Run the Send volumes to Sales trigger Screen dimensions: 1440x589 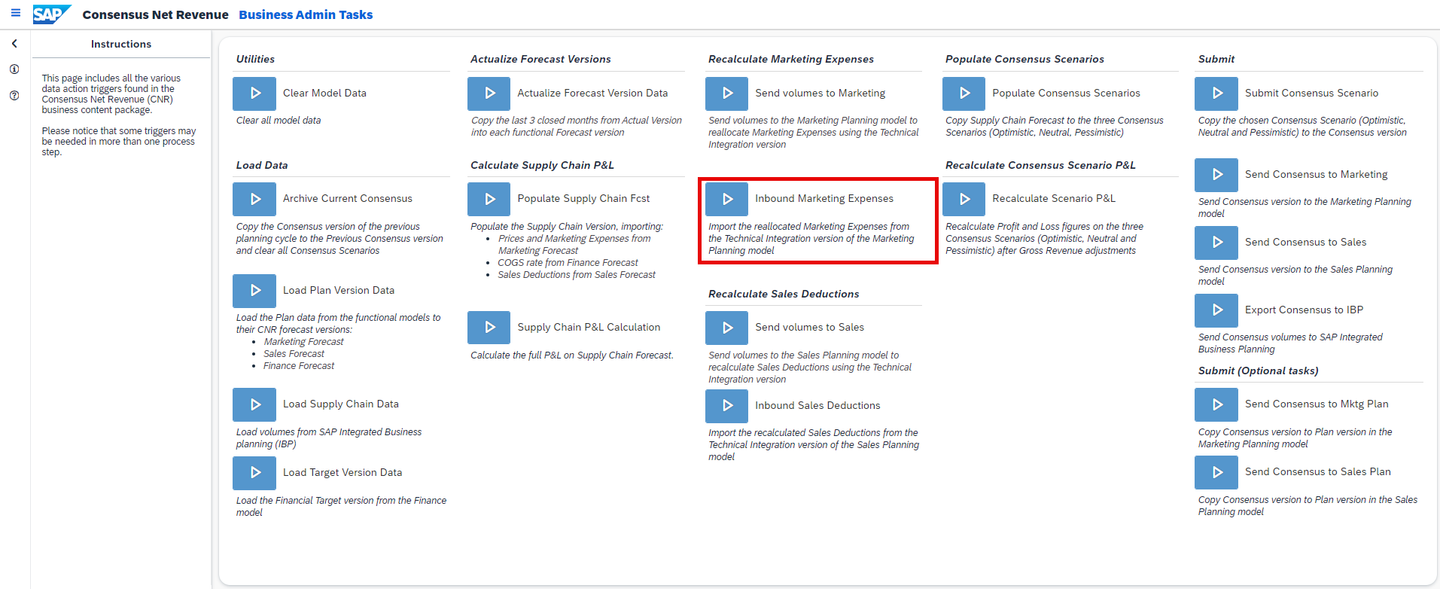tap(727, 327)
